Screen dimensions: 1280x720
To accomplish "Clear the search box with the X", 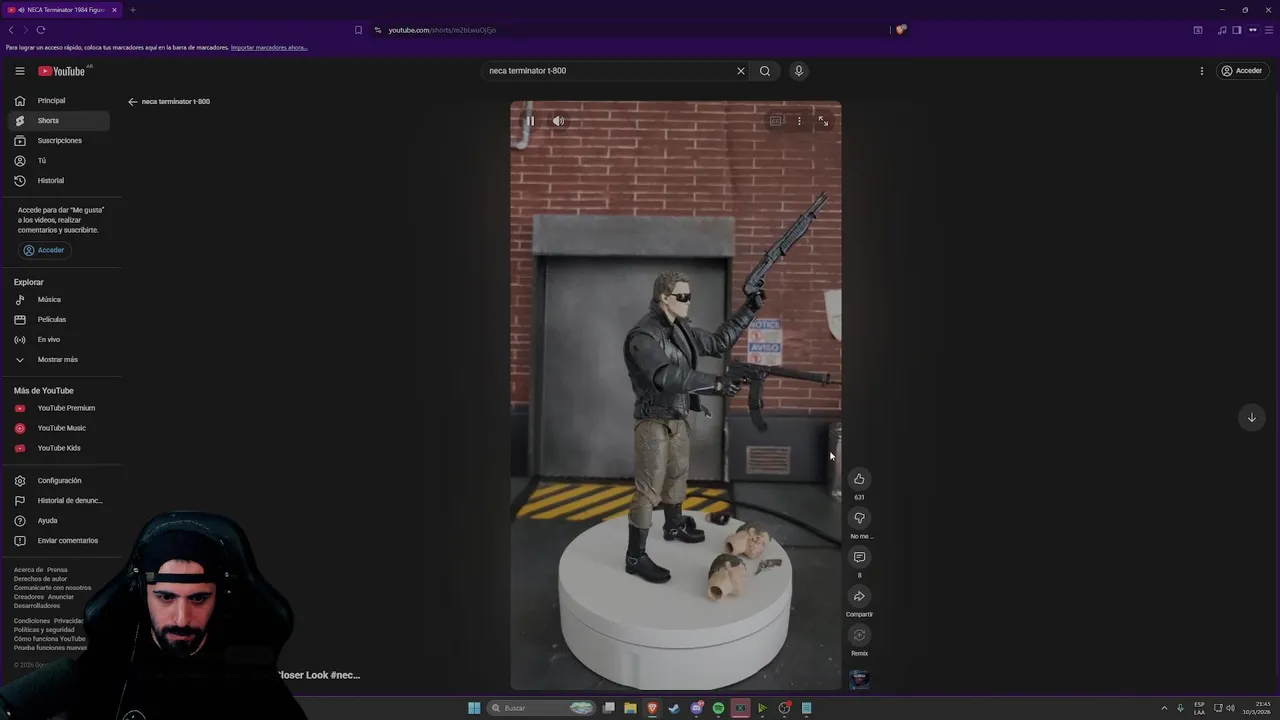I will [x=741, y=71].
